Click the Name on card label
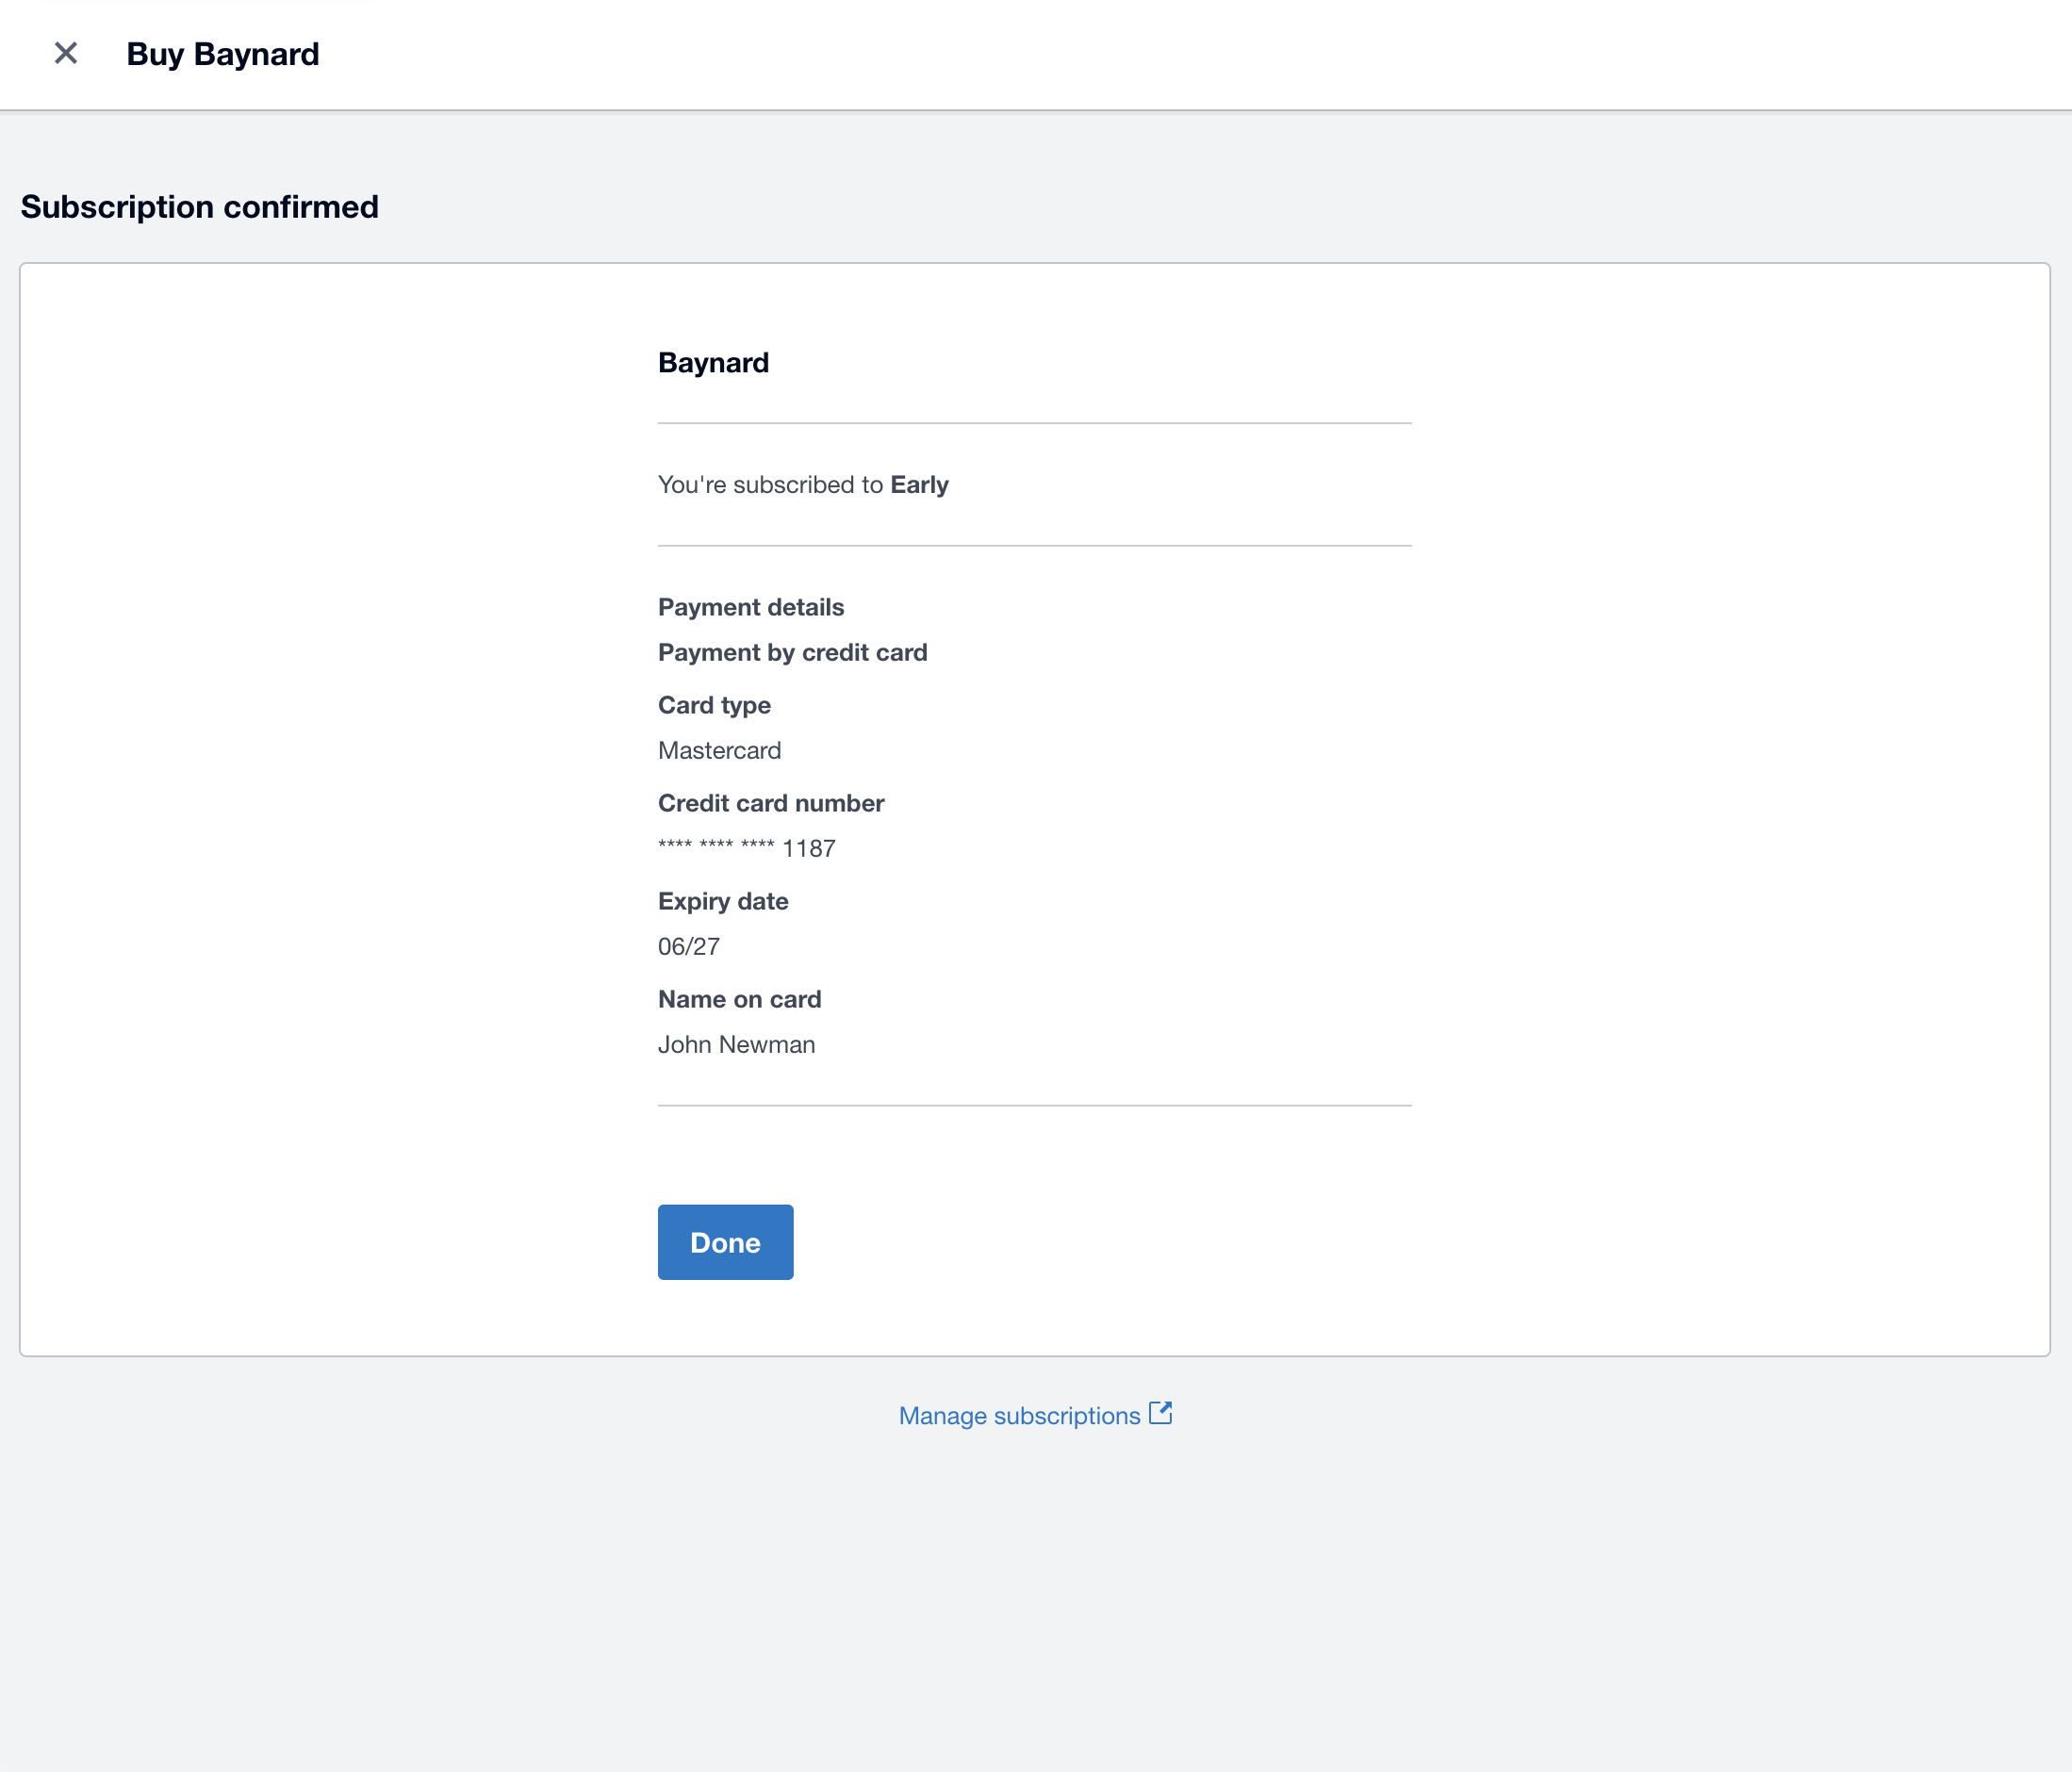Screen dimensions: 2072x1772 click(x=739, y=998)
